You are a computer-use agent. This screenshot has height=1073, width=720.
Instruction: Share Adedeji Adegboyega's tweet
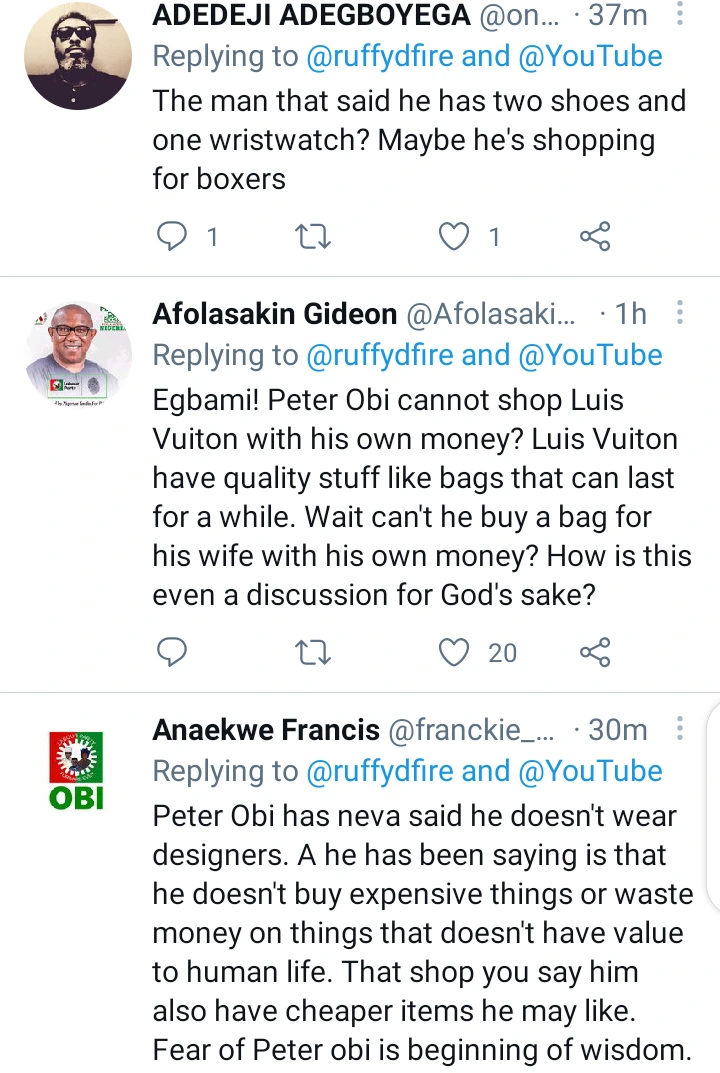(x=595, y=236)
